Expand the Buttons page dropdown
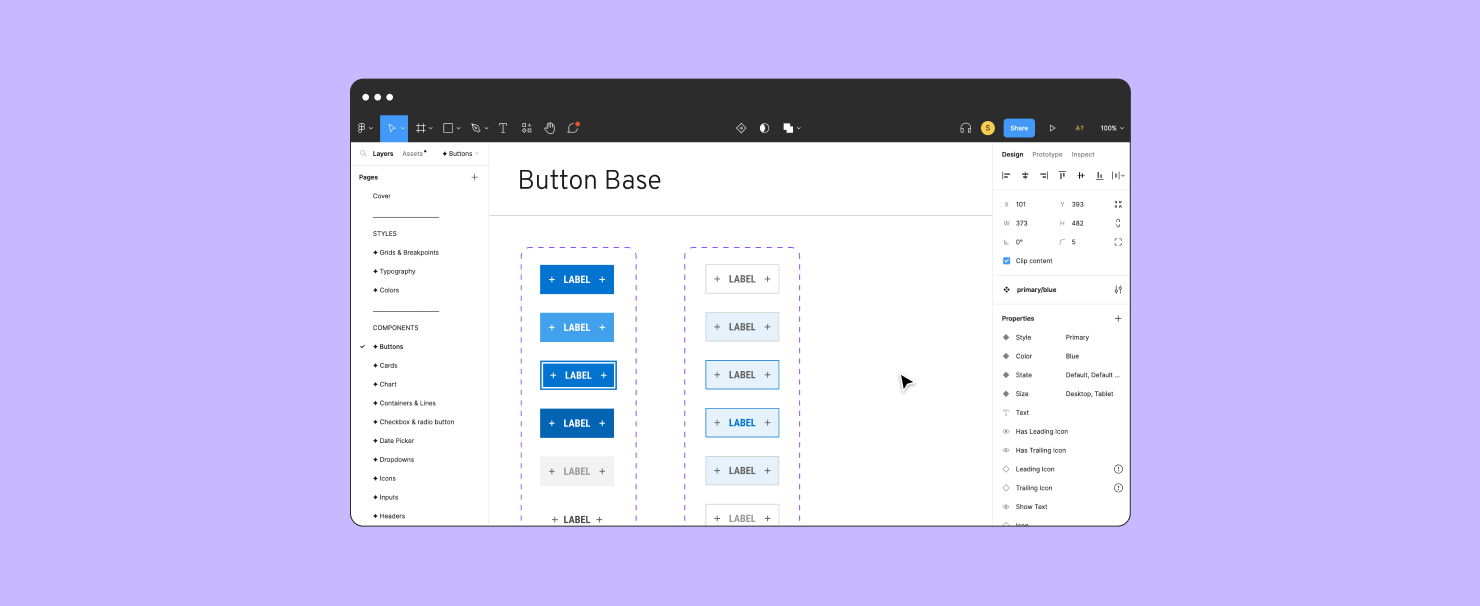Screen dimensions: 1480x606 [460, 154]
